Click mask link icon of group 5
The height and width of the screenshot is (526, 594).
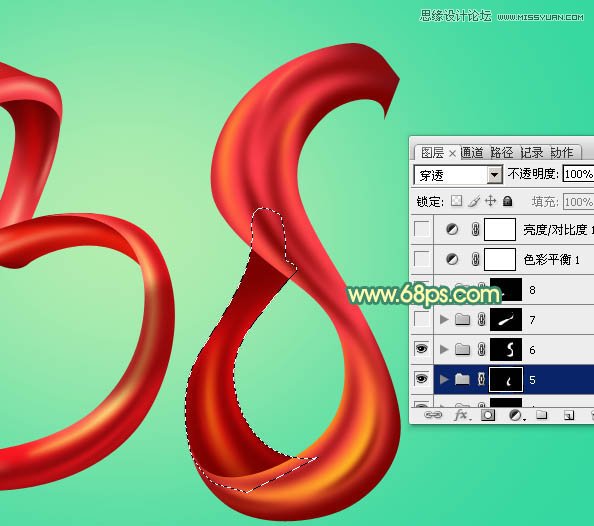pos(481,379)
